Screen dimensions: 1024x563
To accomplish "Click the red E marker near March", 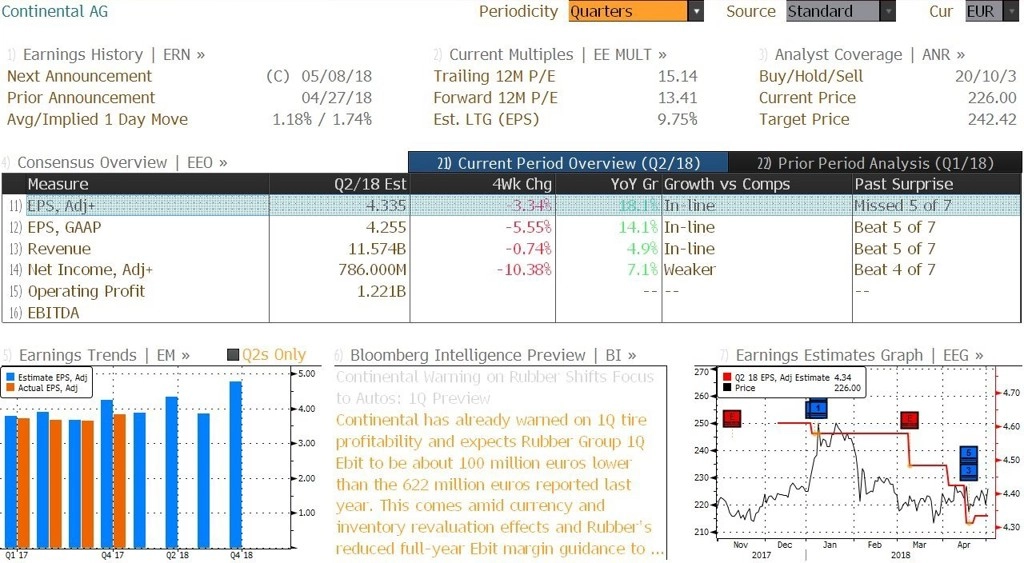I will tap(909, 420).
